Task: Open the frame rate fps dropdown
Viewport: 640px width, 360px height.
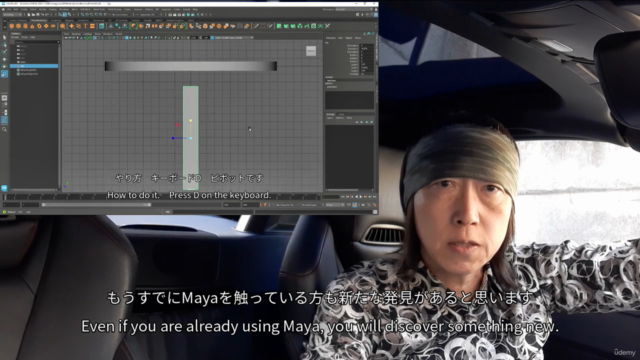Action: [335, 205]
